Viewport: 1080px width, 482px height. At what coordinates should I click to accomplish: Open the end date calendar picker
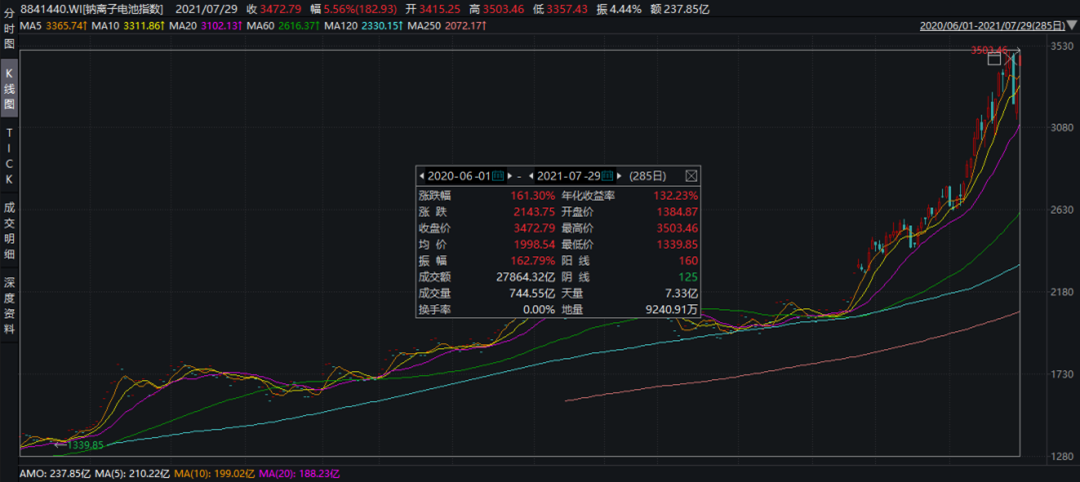click(609, 176)
